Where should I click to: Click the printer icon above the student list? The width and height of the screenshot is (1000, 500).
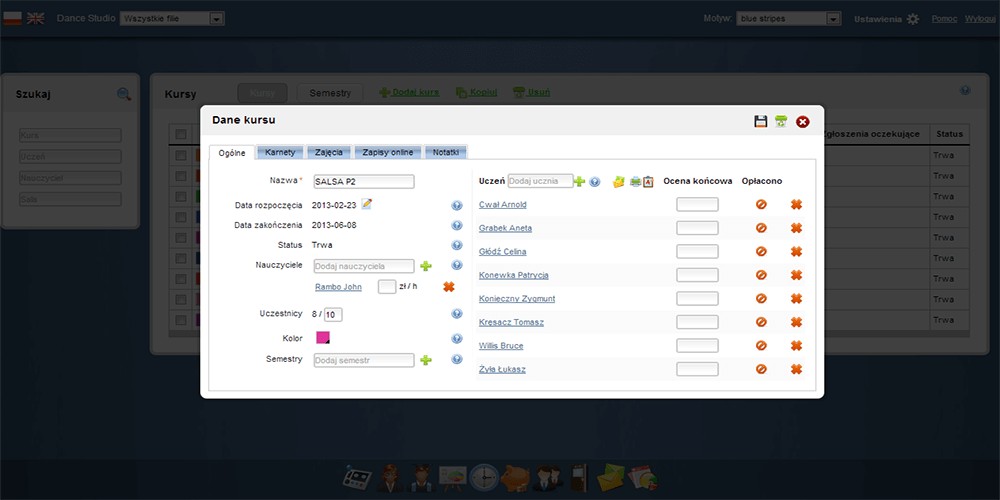pyautogui.click(x=635, y=181)
